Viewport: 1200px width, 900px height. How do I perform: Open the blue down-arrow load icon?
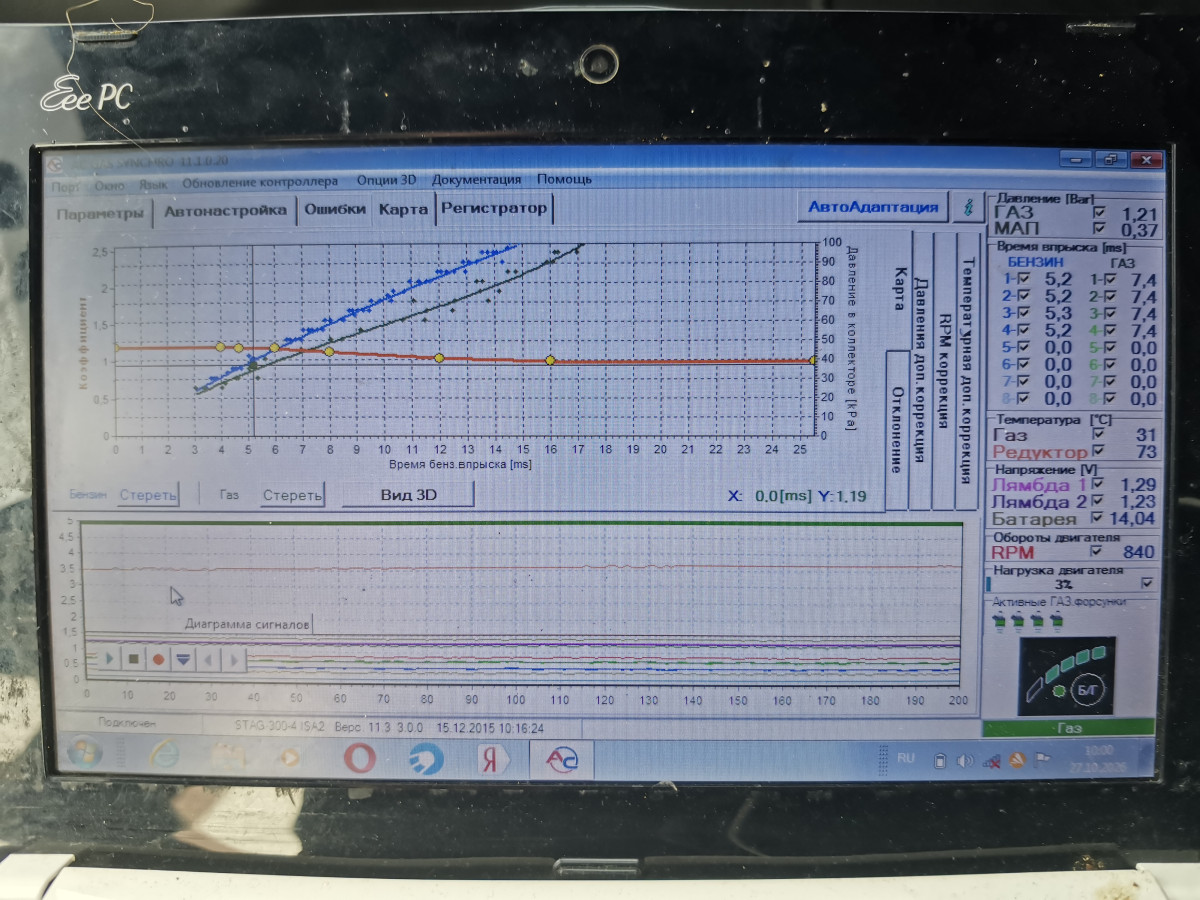(183, 659)
